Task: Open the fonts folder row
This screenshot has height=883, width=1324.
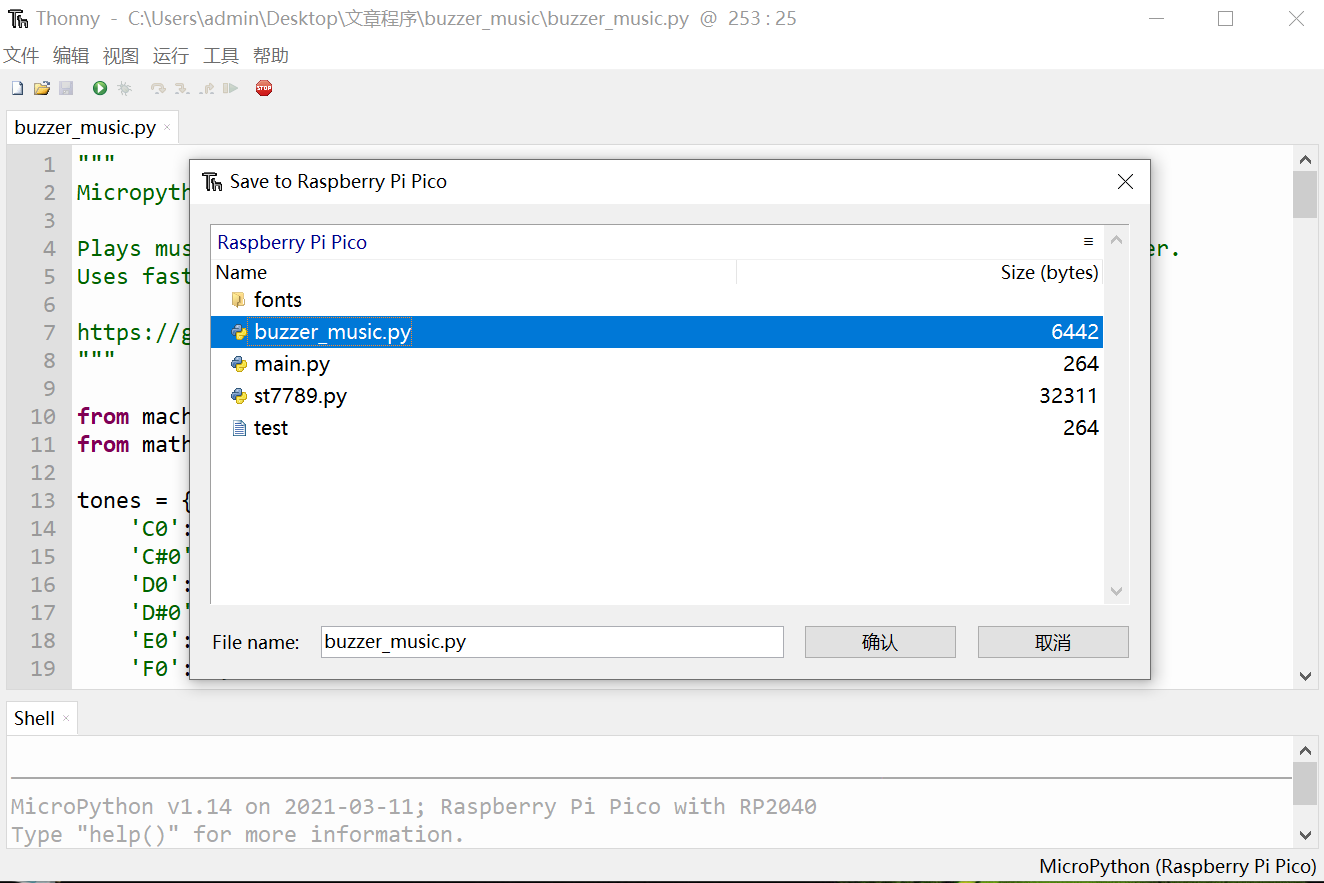Action: pos(657,300)
